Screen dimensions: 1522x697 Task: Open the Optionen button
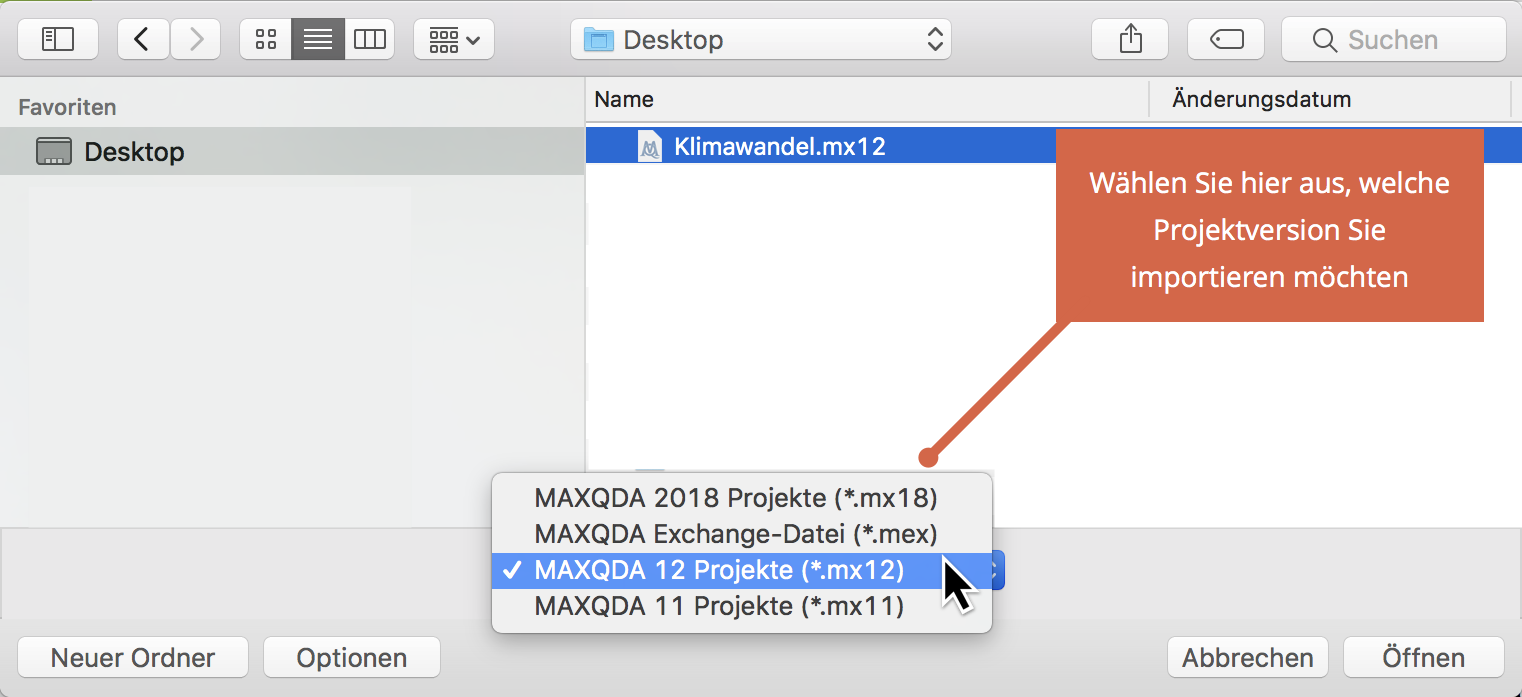pos(352,658)
